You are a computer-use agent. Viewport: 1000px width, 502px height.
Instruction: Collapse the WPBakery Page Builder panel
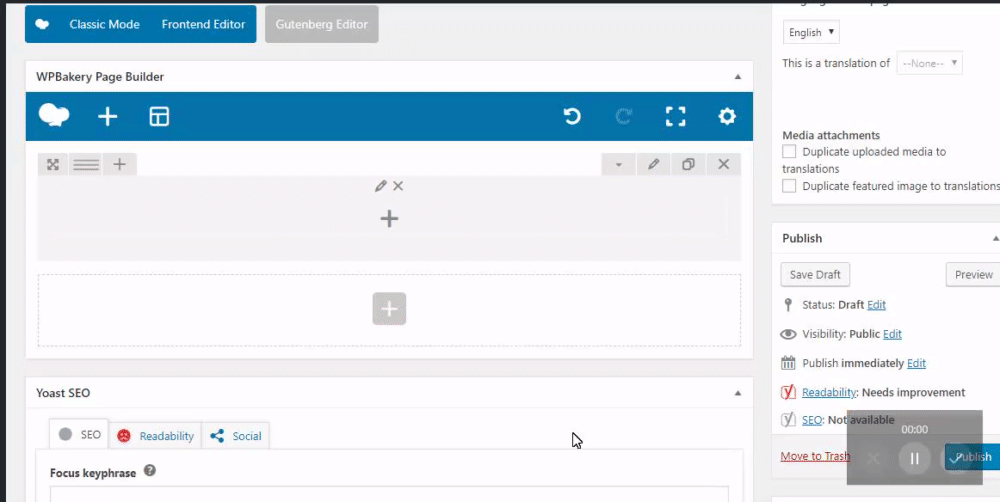pyautogui.click(x=738, y=77)
